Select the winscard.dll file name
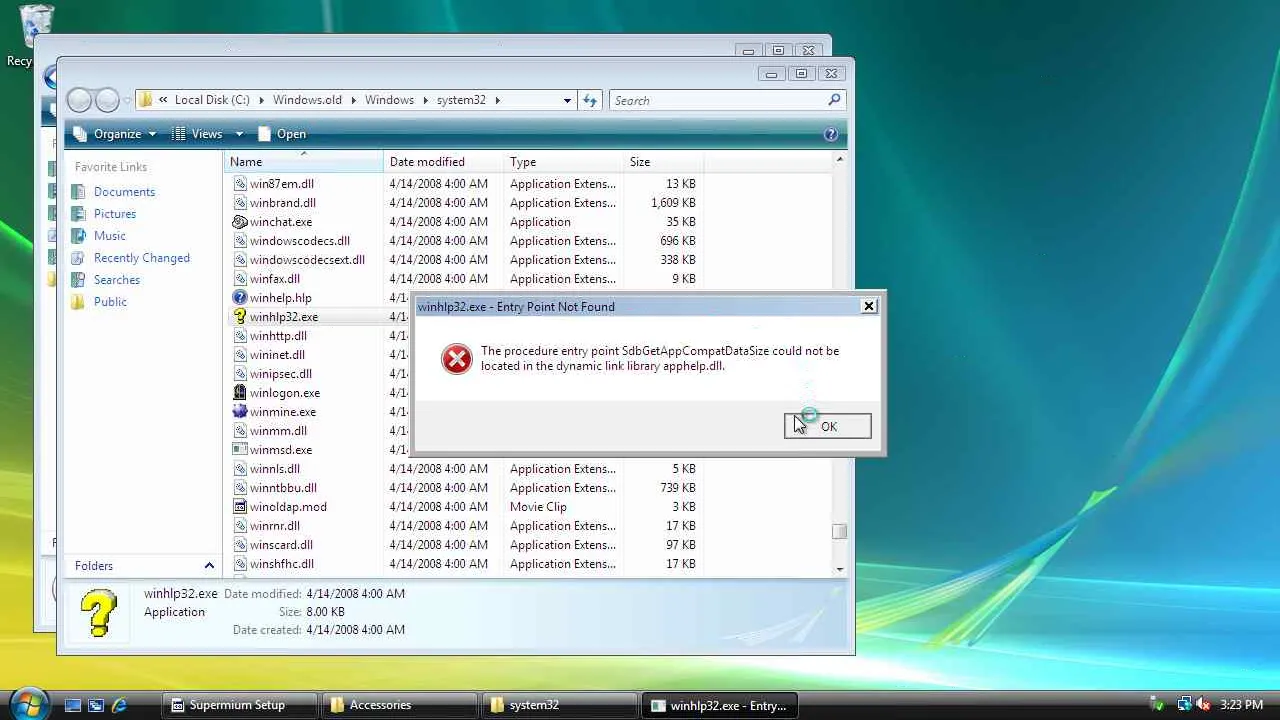The width and height of the screenshot is (1280, 720). pyautogui.click(x=281, y=545)
